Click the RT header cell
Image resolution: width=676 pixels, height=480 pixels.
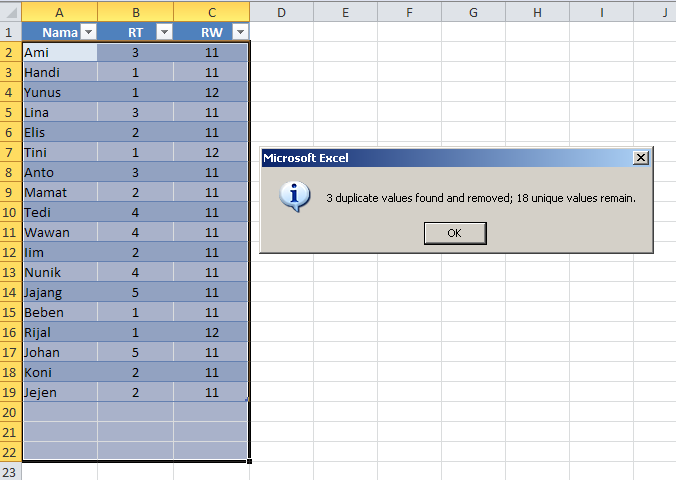pos(135,32)
